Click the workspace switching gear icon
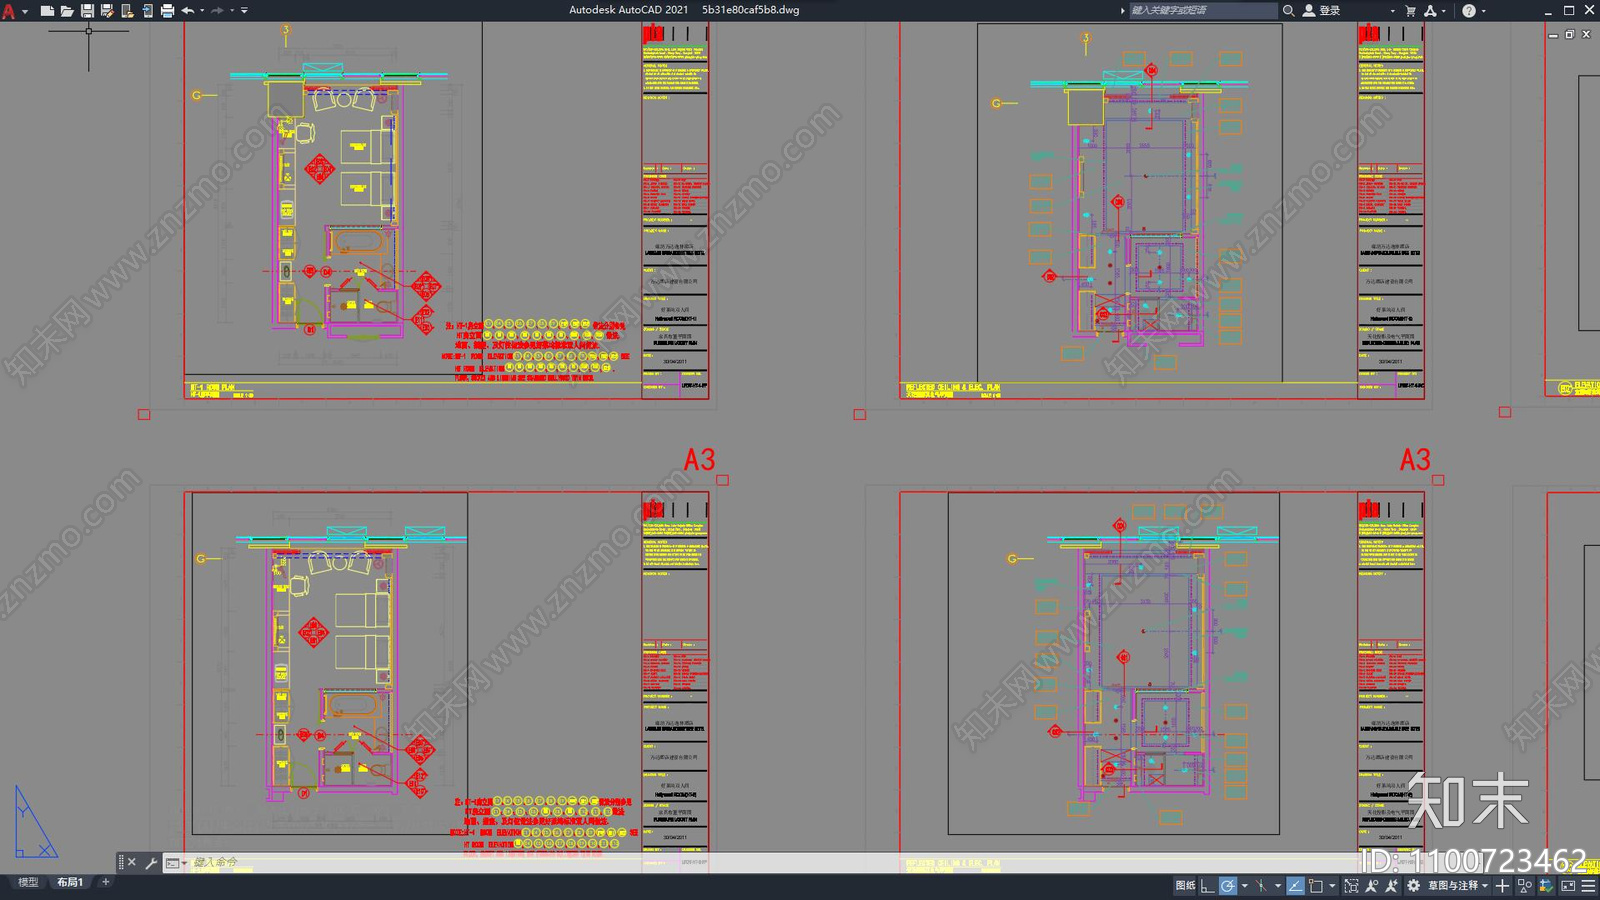This screenshot has height=900, width=1600. (1413, 886)
